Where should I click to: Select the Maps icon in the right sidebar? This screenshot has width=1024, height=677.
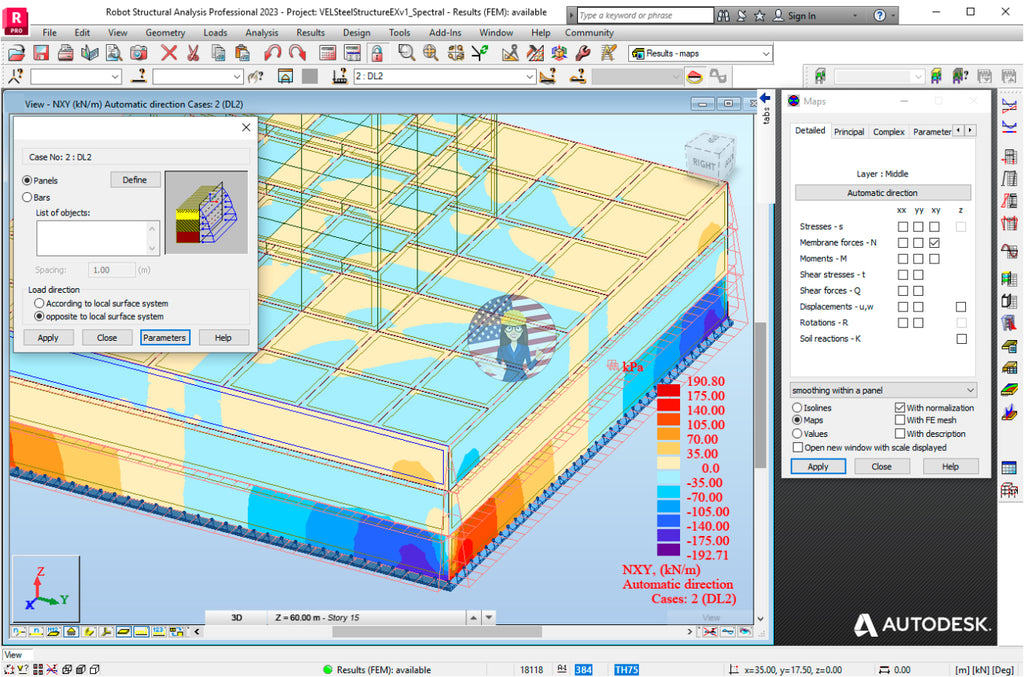(x=1010, y=388)
